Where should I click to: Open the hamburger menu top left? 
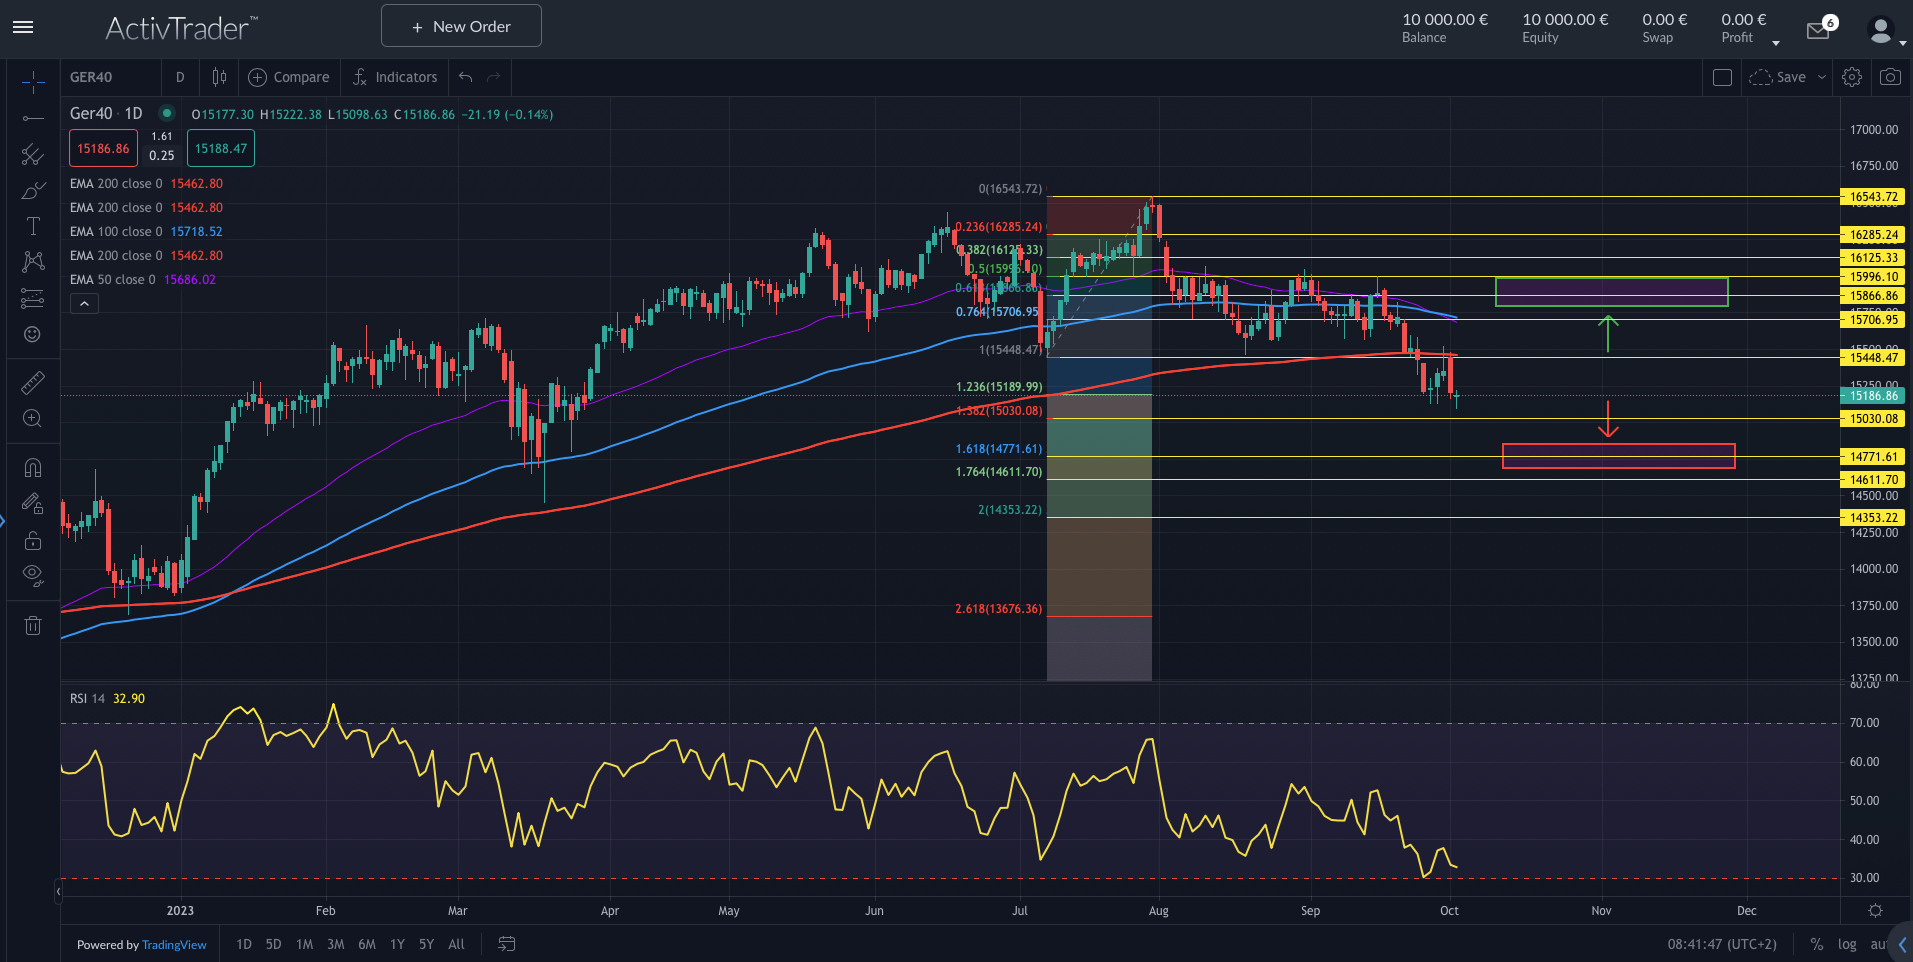(x=22, y=27)
